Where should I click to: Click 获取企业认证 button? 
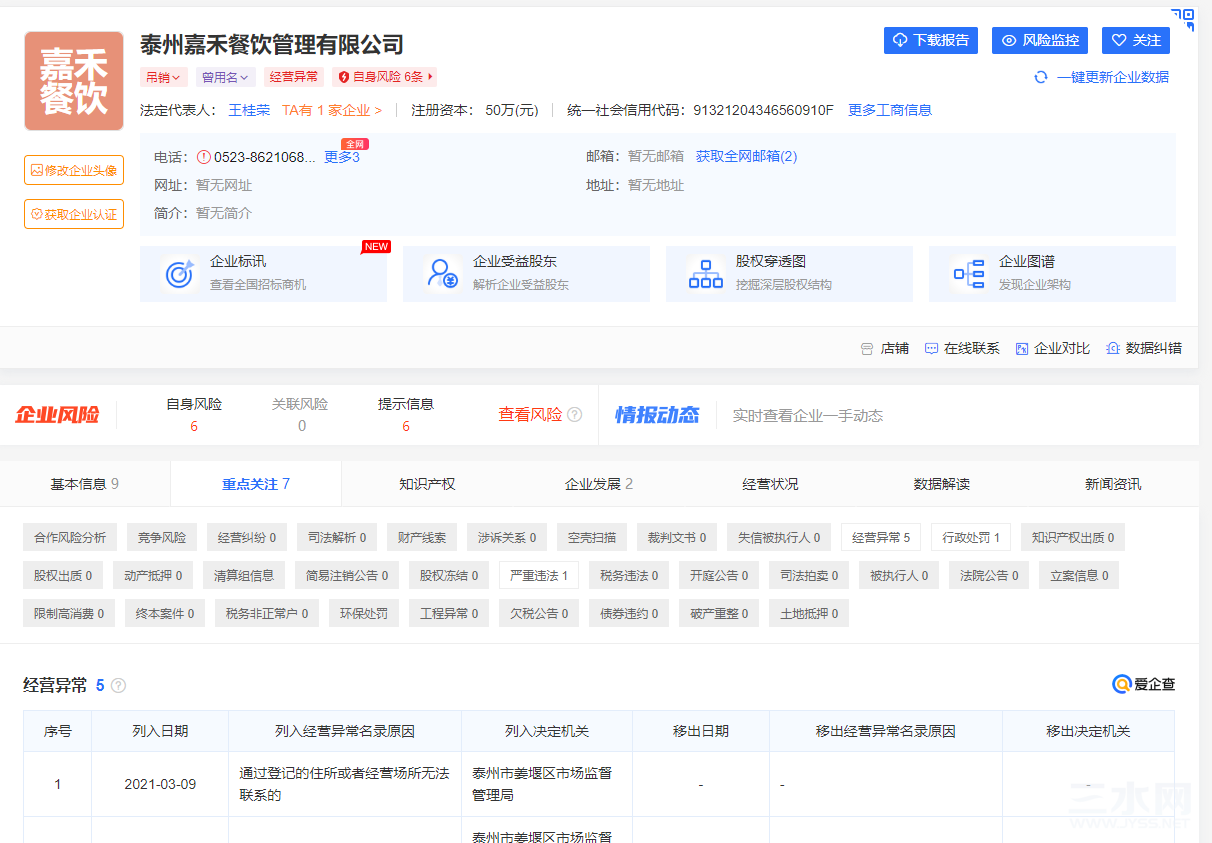[x=74, y=214]
